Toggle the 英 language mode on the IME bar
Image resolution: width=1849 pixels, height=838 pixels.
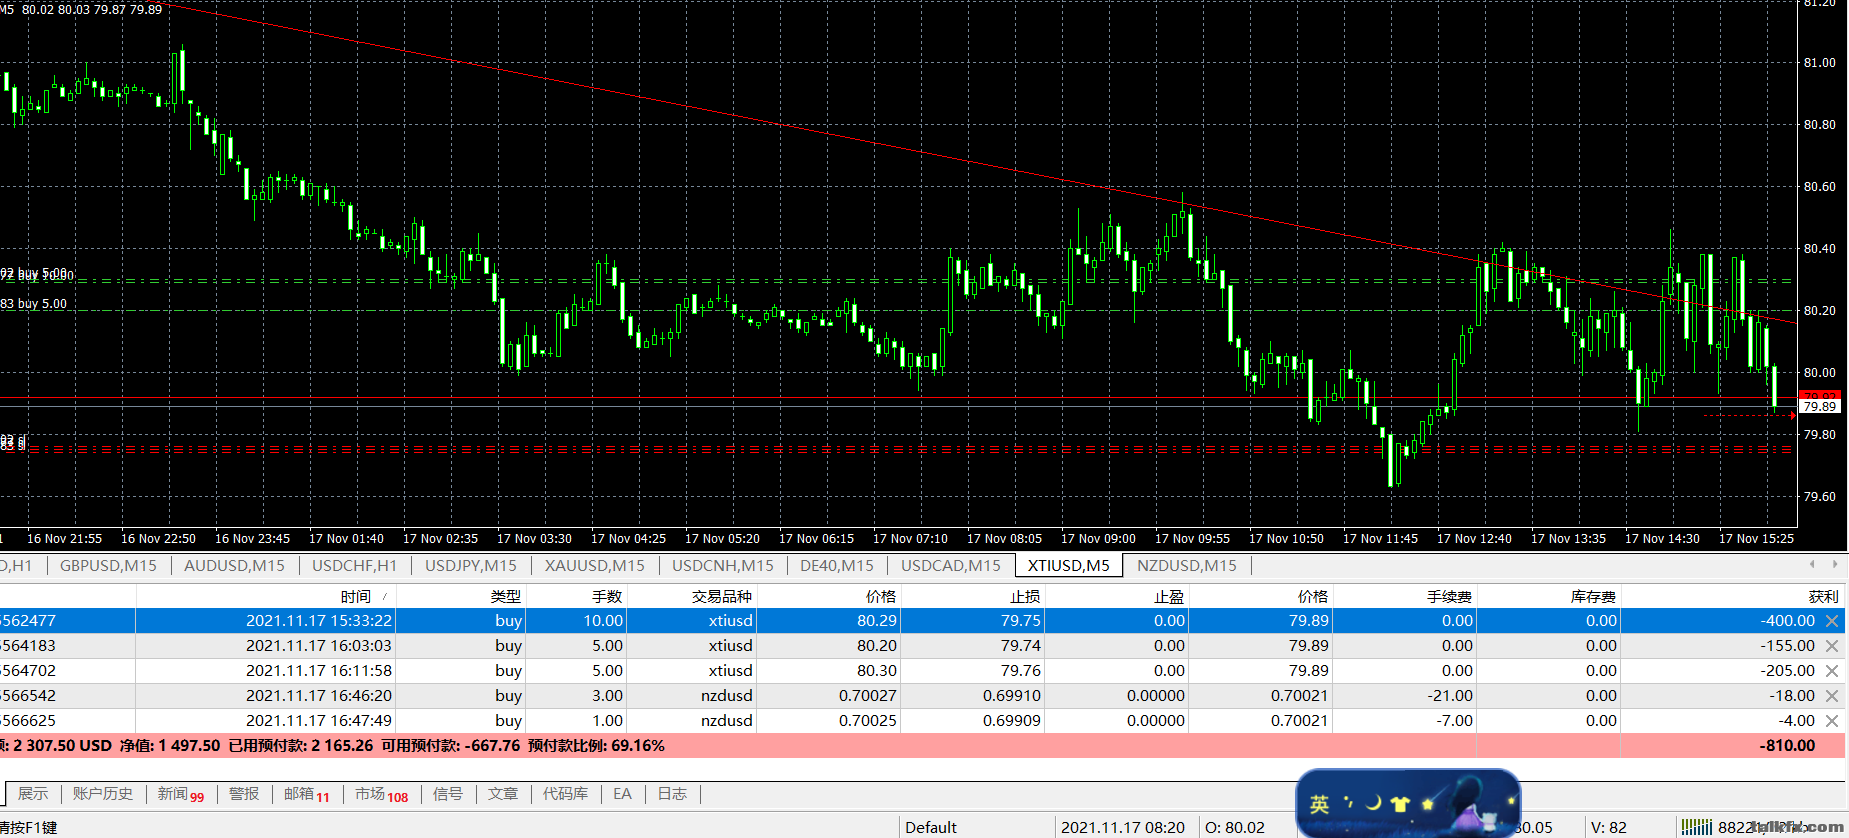click(x=1319, y=804)
